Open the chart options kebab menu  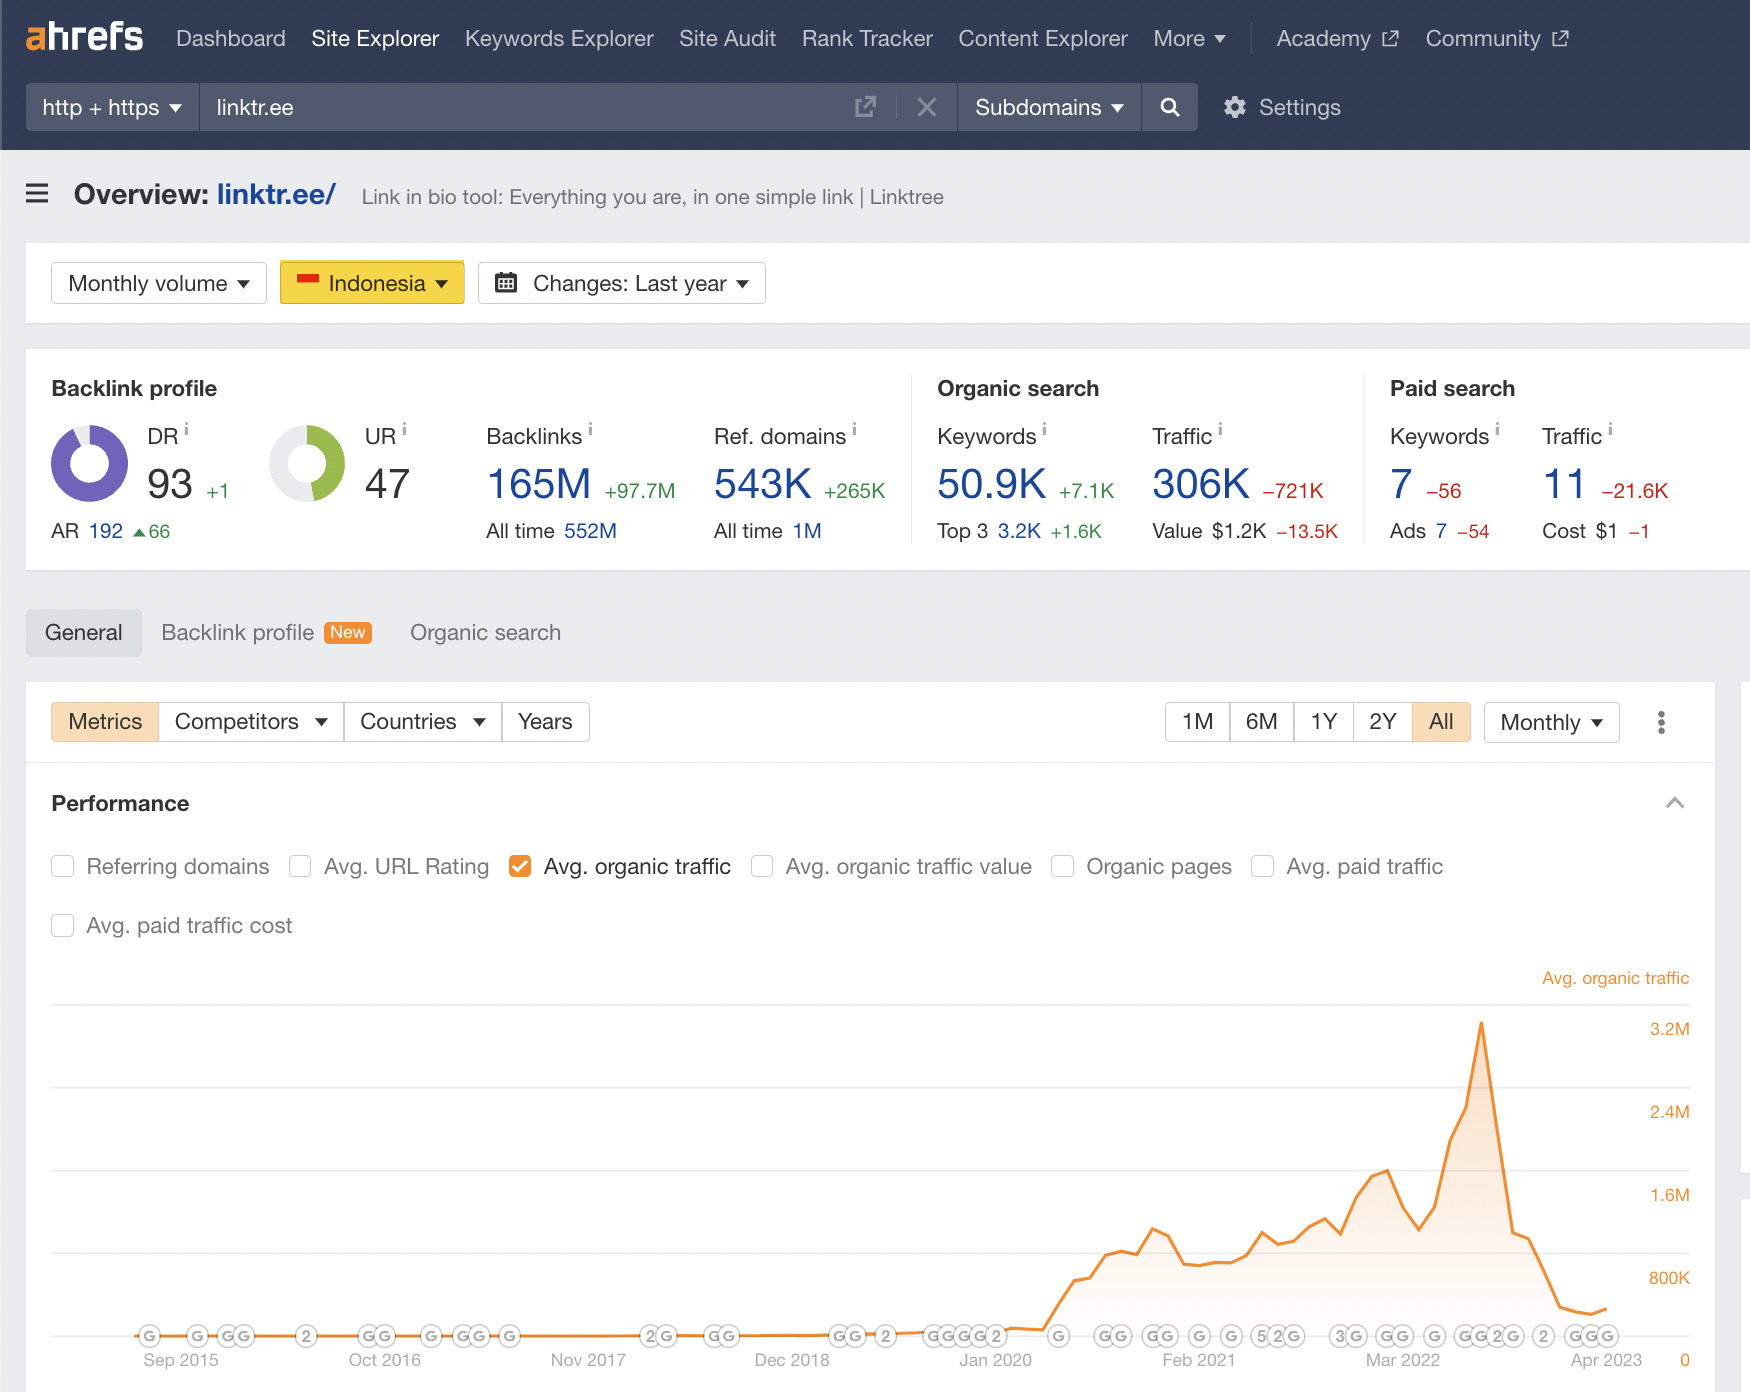[x=1661, y=721]
